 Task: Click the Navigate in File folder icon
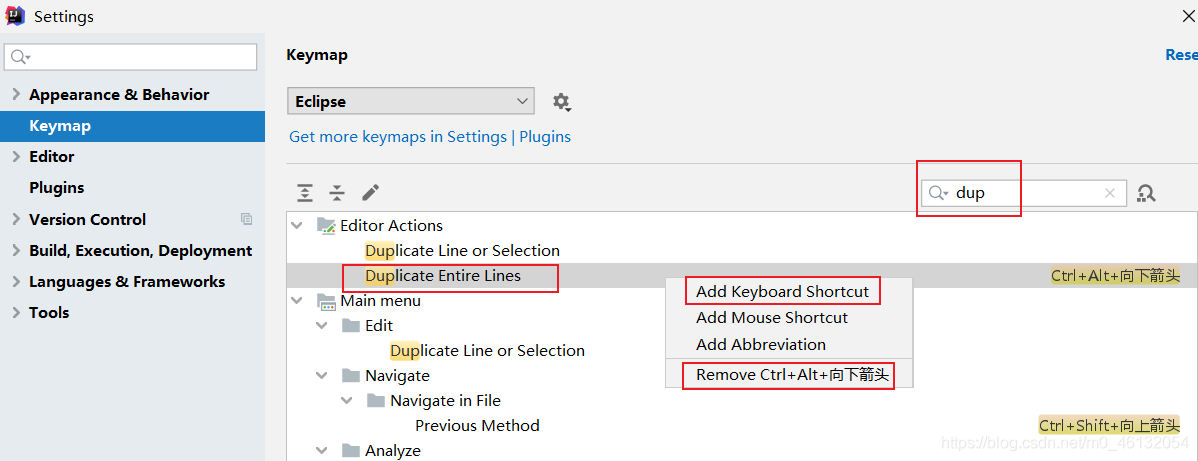coord(376,401)
